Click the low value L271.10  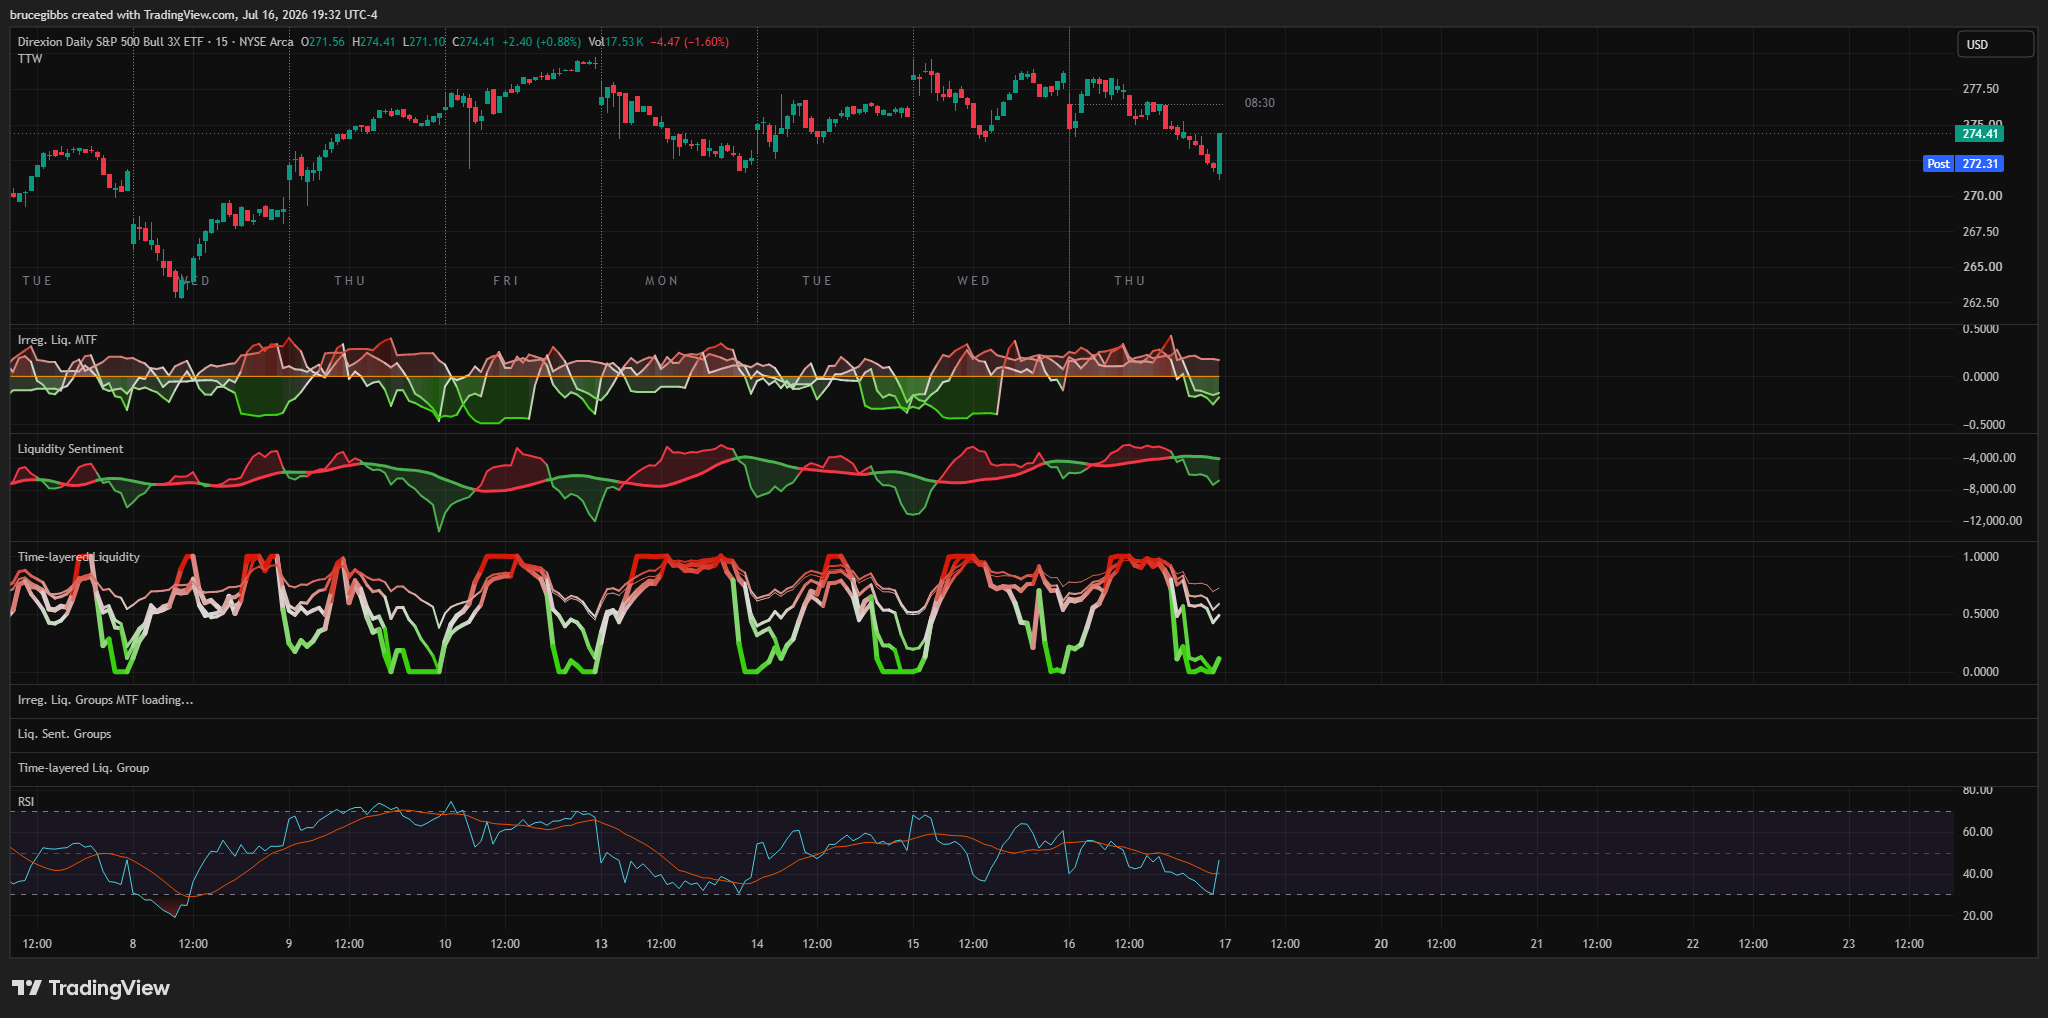[424, 42]
